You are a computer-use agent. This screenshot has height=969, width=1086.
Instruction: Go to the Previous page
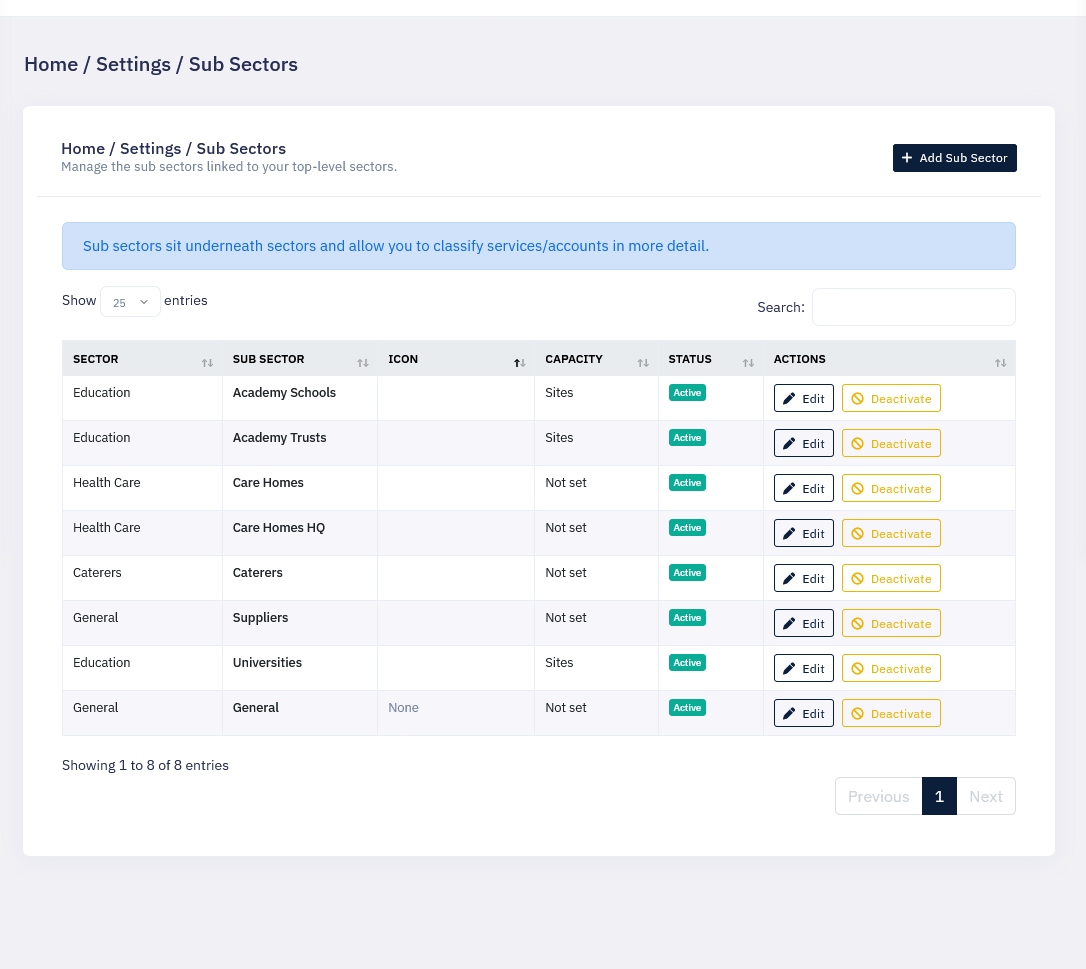coord(878,797)
